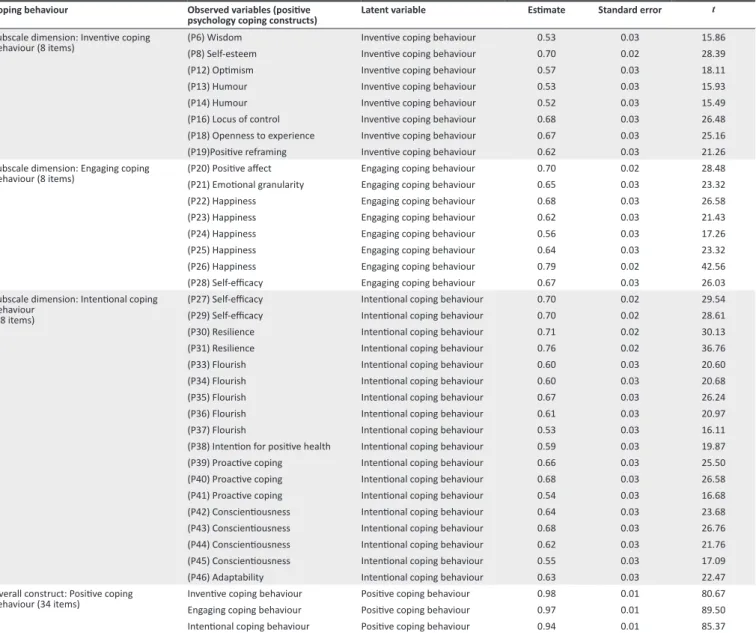This screenshot has height=633, width=756.
Task: Click the standard error in the P46 Adaptability row
Action: [x=630, y=578]
